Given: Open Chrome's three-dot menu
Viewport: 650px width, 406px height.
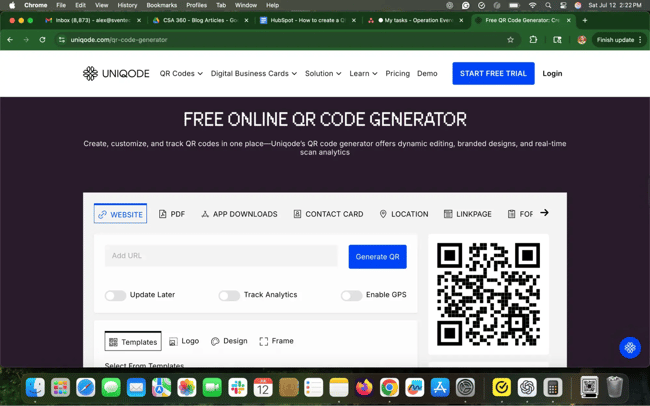Looking at the screenshot, I should coord(640,40).
